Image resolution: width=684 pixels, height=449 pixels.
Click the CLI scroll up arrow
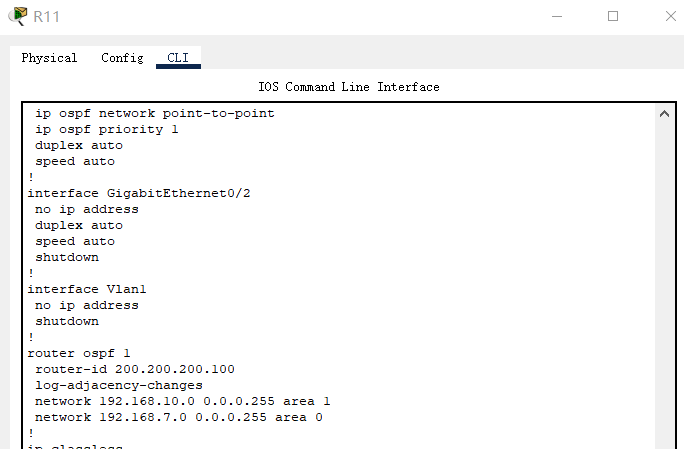(x=664, y=114)
